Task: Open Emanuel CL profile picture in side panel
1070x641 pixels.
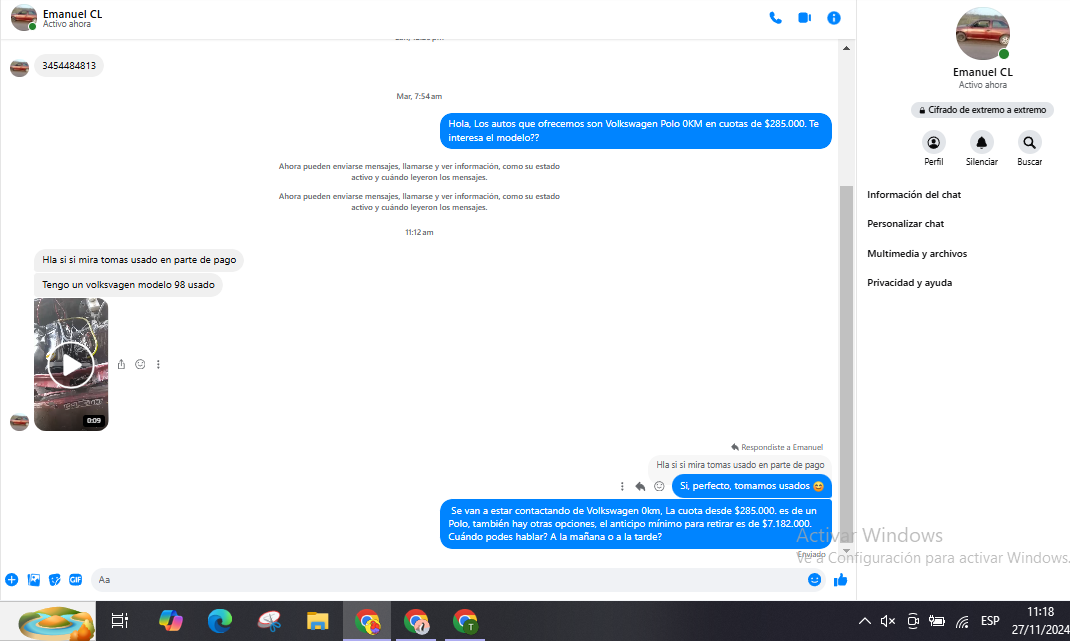Action: point(983,34)
